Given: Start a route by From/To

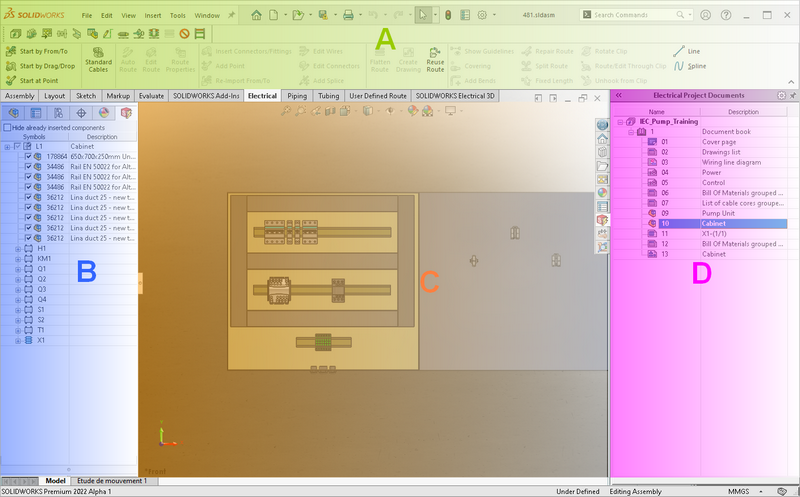Looking at the screenshot, I should tap(39, 51).
